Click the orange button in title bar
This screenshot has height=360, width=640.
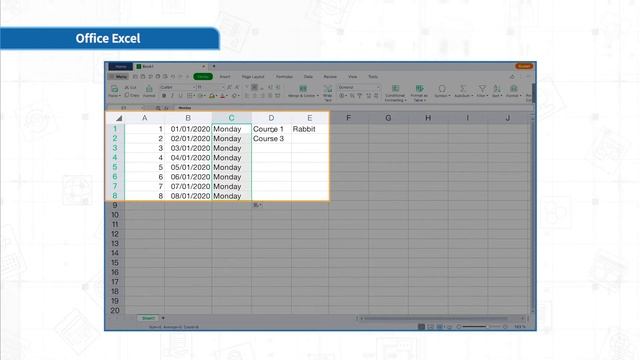point(524,66)
